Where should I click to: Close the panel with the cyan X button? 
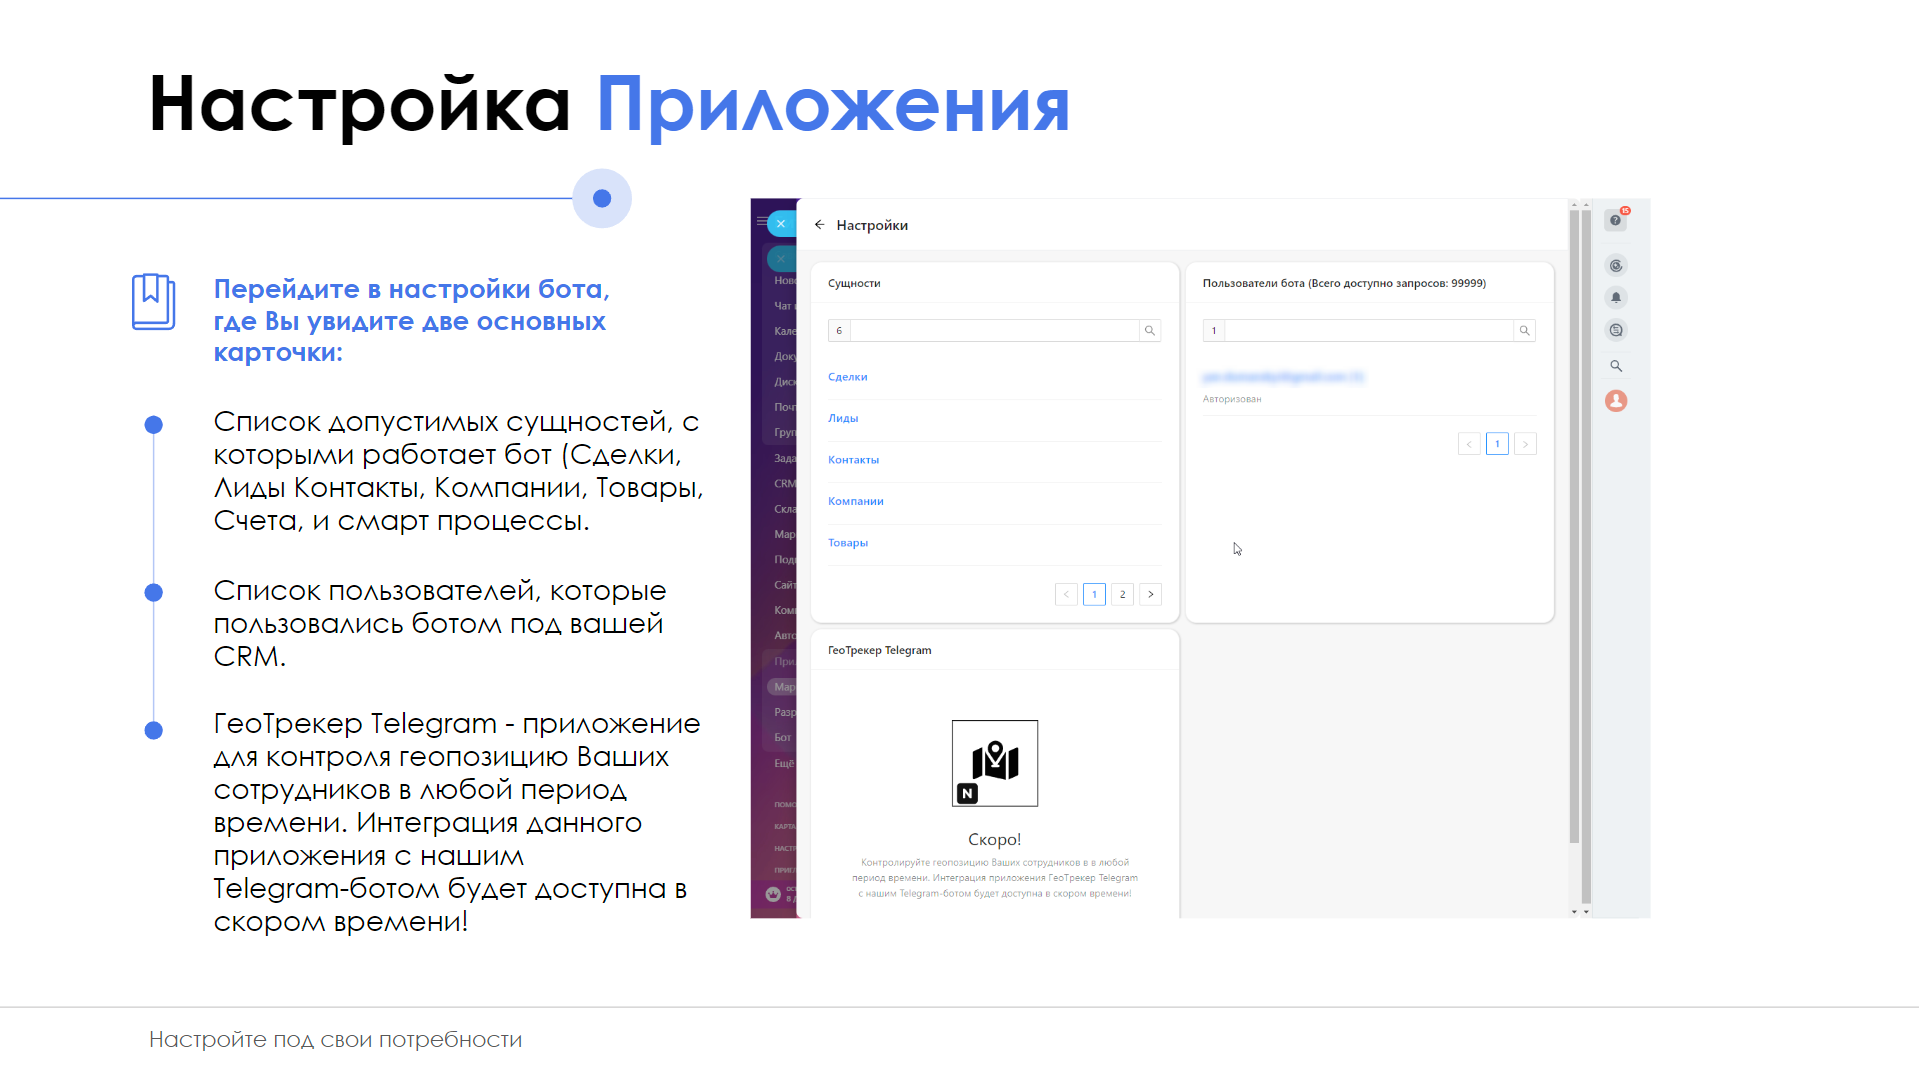(781, 224)
